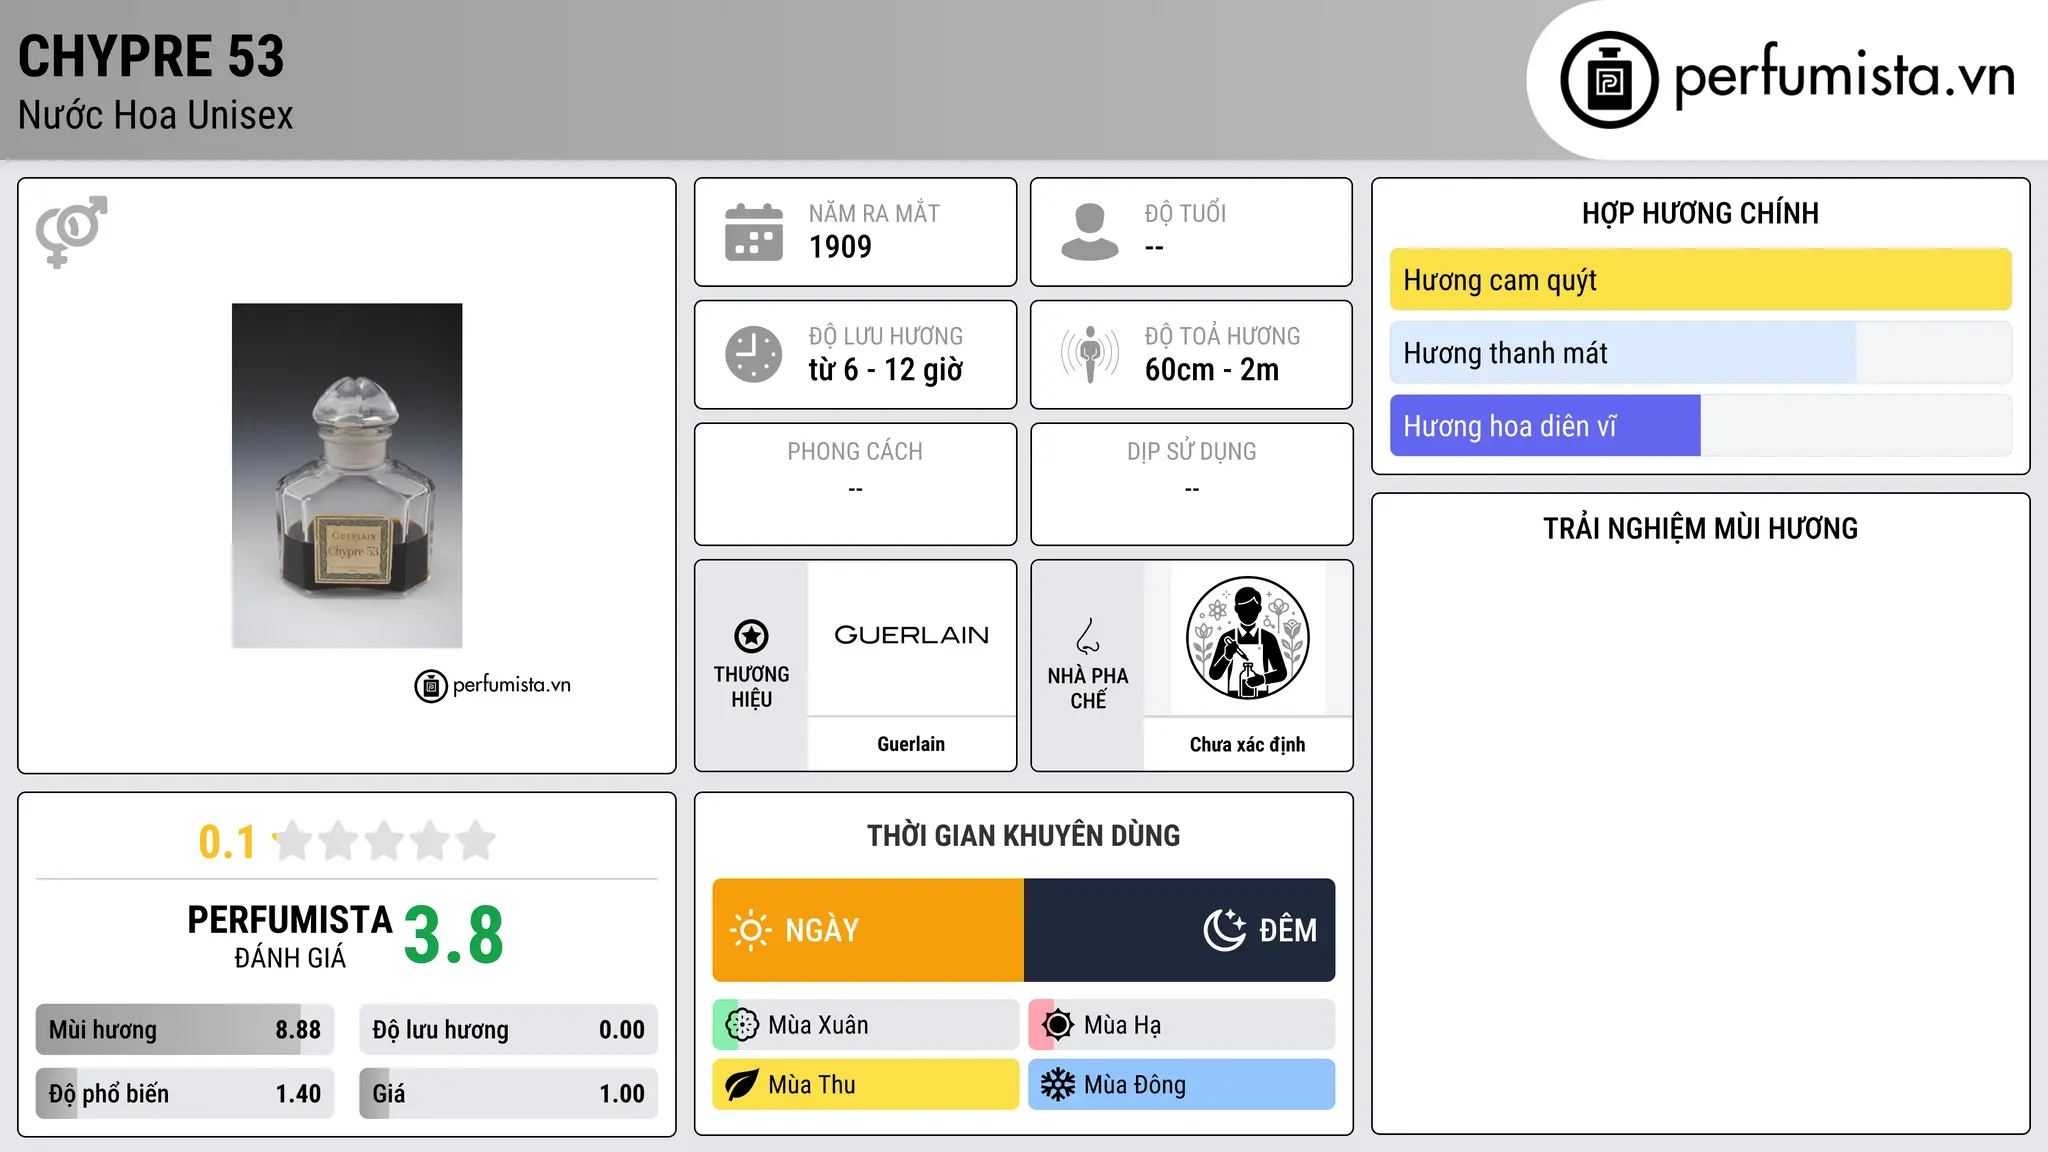
Task: Click the PERFUMISTA ĐÁNH GIÁ label
Action: coord(290,936)
